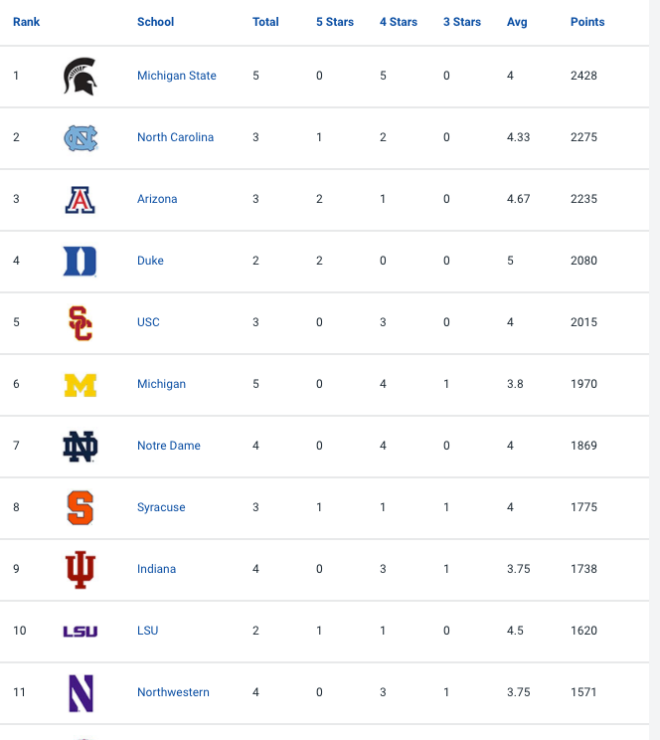Open the Michigan State school link
The height and width of the screenshot is (740, 660).
pyautogui.click(x=177, y=76)
